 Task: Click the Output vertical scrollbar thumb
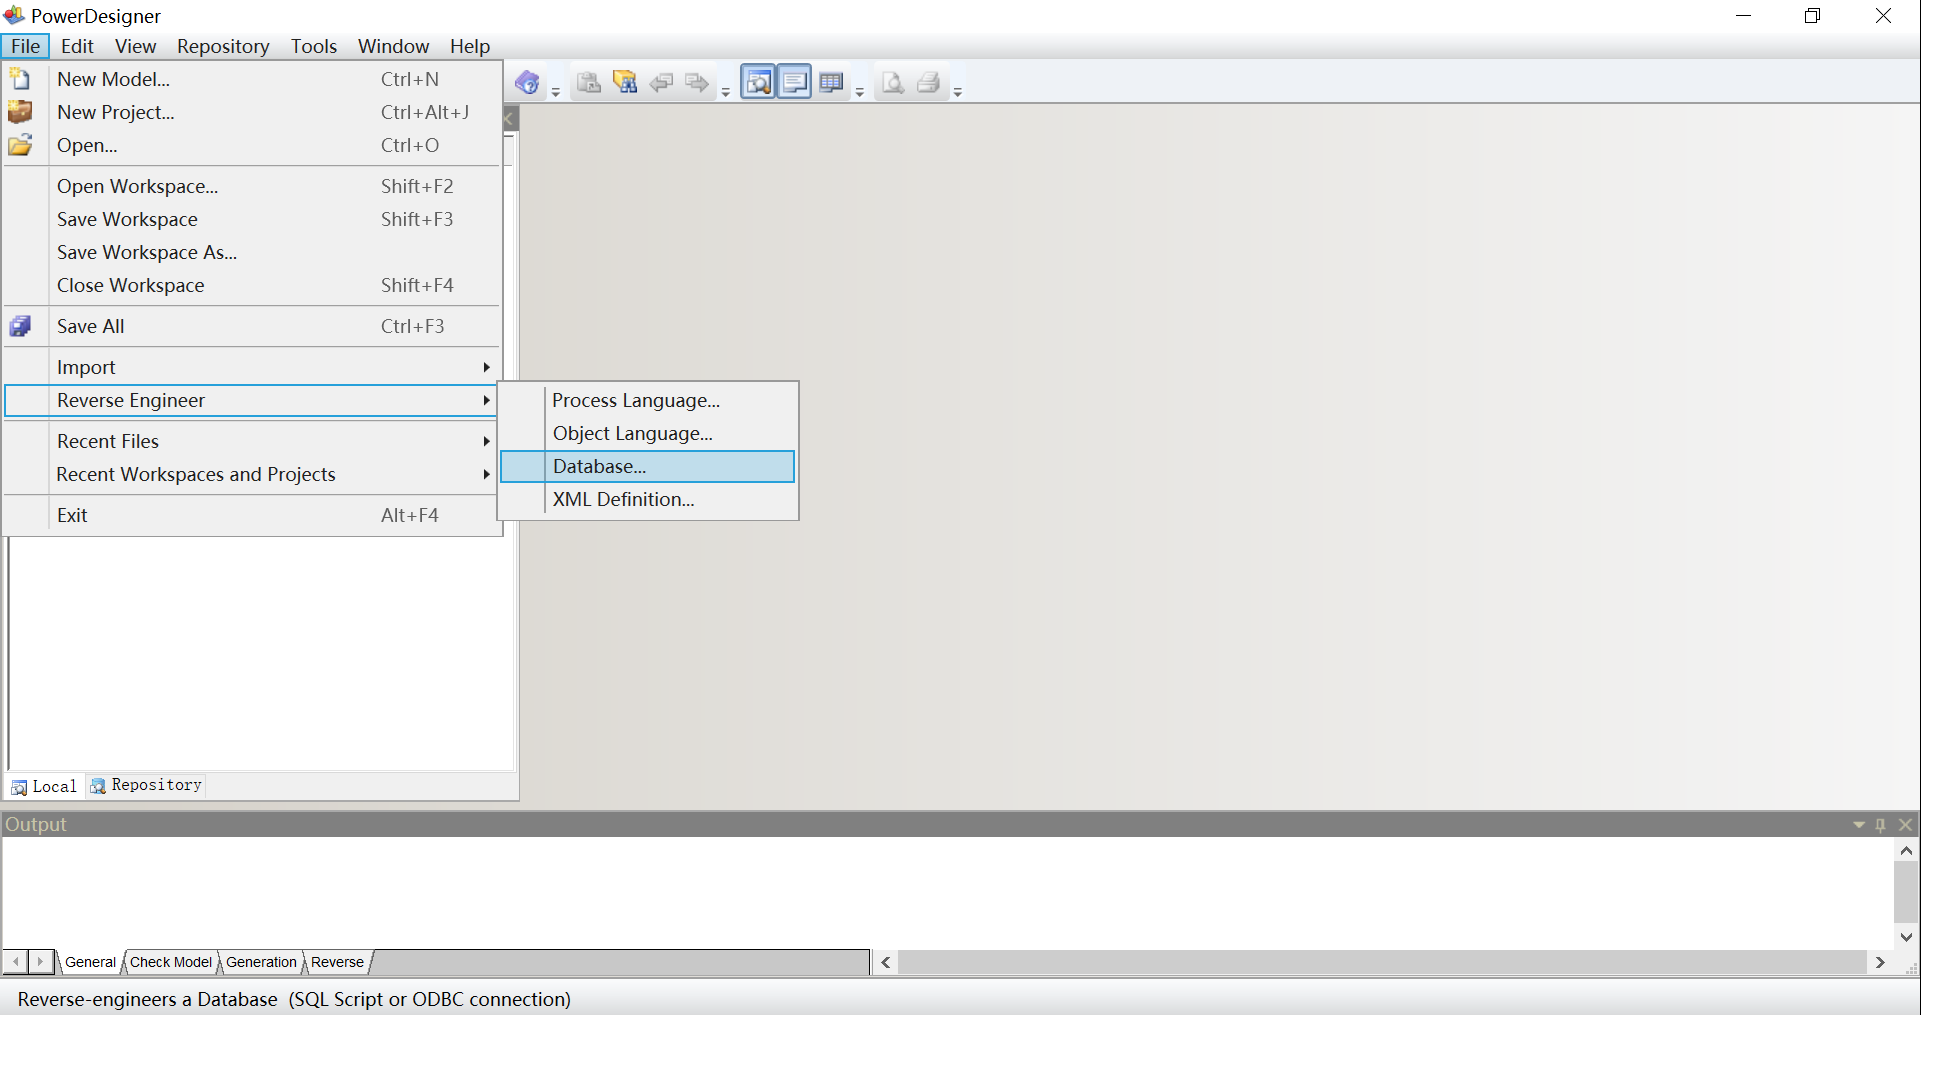click(1906, 891)
